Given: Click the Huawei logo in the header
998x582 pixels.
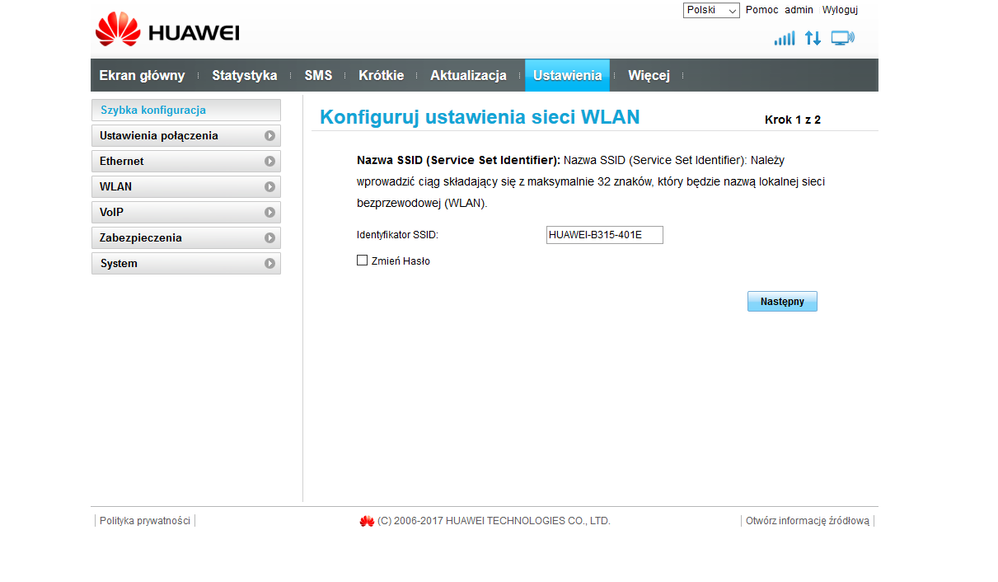Looking at the screenshot, I should coord(167,29).
